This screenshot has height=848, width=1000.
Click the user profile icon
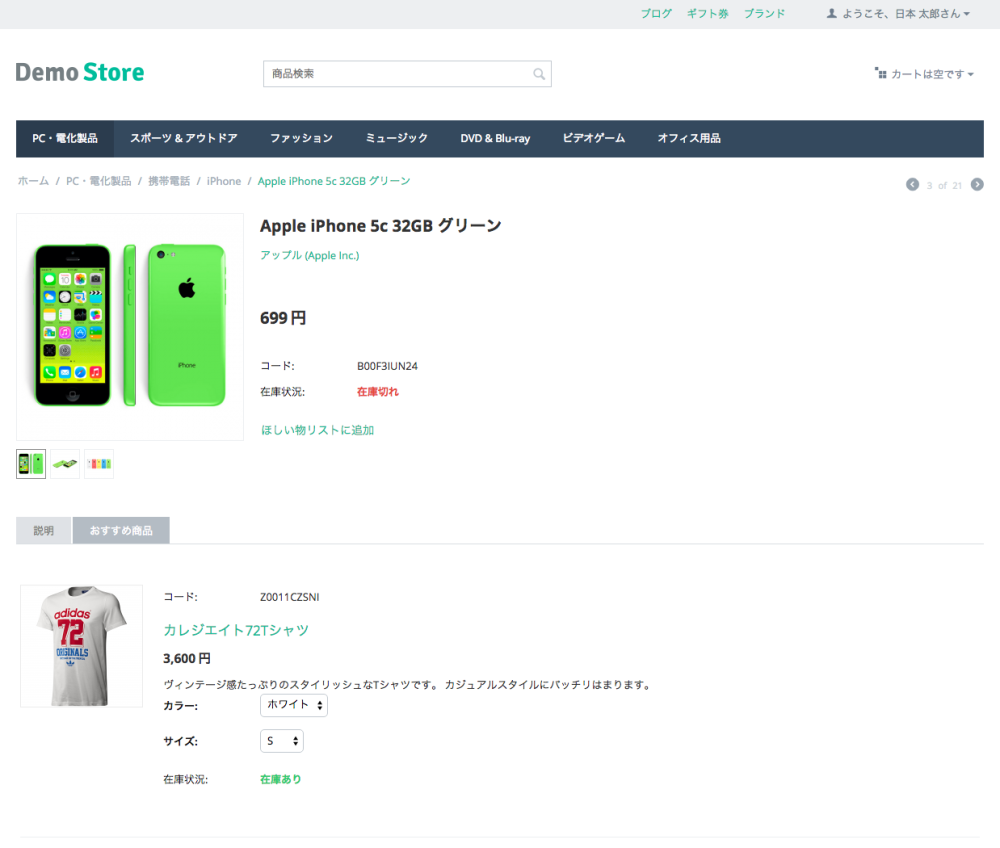coord(832,13)
